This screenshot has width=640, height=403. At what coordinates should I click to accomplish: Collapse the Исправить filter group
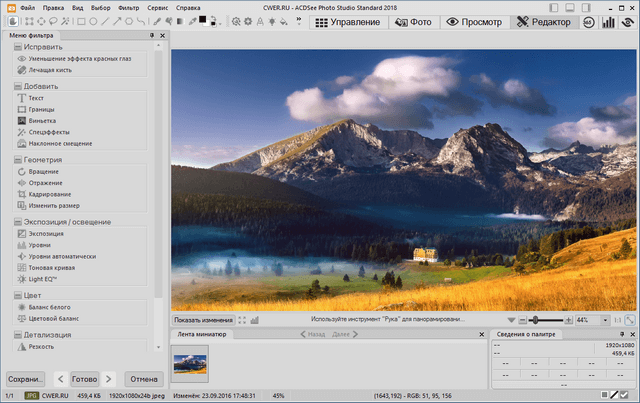(18, 46)
